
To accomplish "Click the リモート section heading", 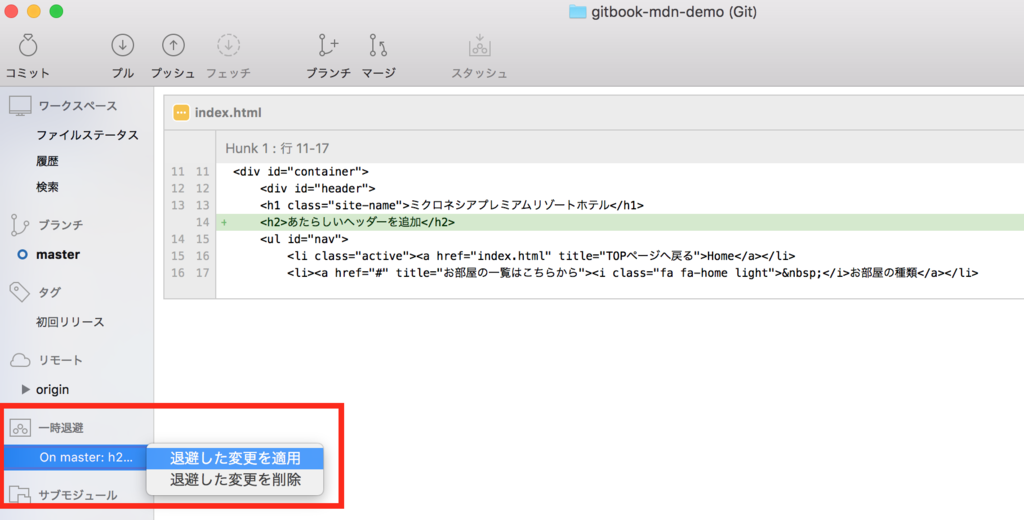I will (x=61, y=360).
